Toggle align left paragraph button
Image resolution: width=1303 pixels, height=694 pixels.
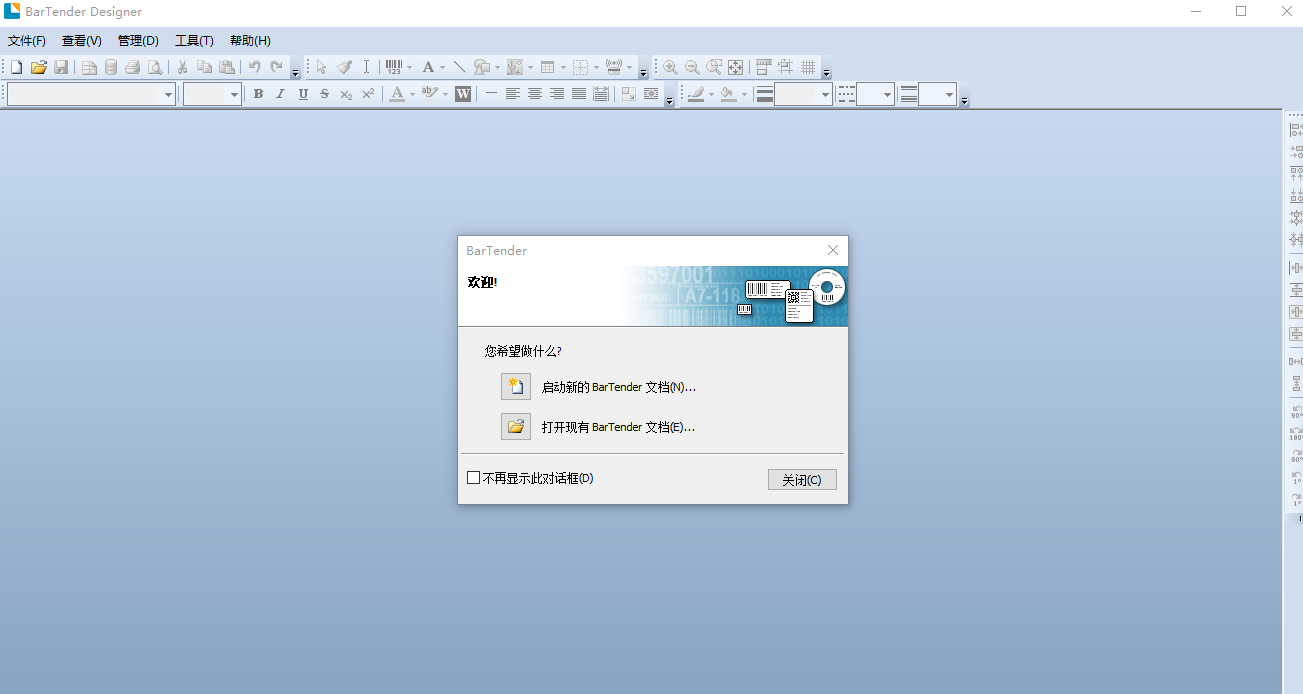point(512,94)
